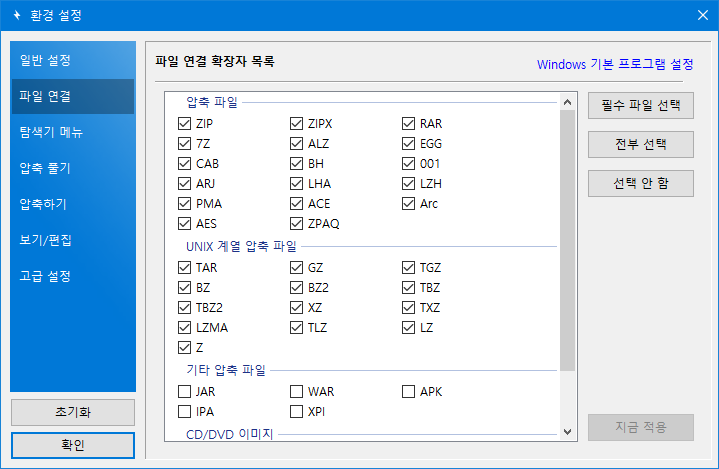Uncheck the Arc checkbox
719x469 pixels.
[408, 204]
